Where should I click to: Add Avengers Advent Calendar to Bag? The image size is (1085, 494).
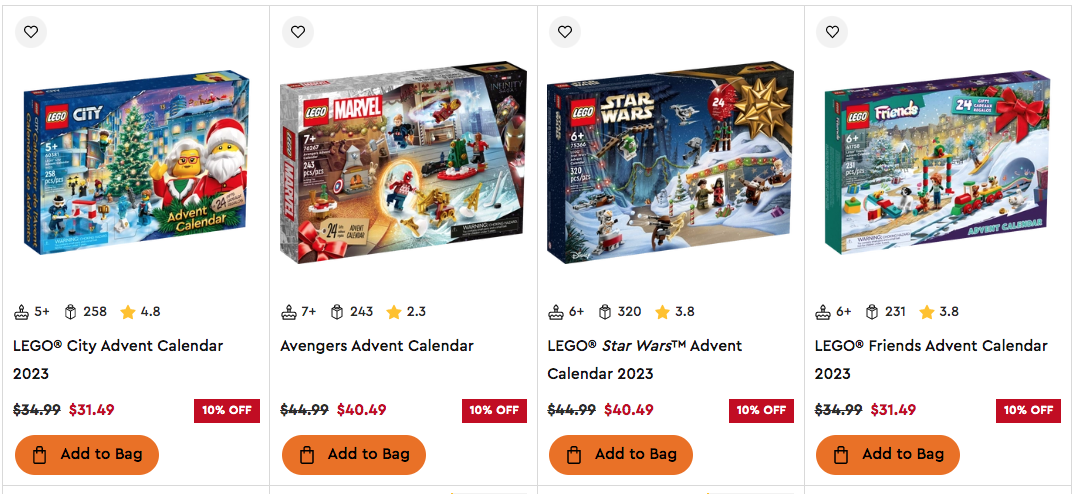[354, 455]
